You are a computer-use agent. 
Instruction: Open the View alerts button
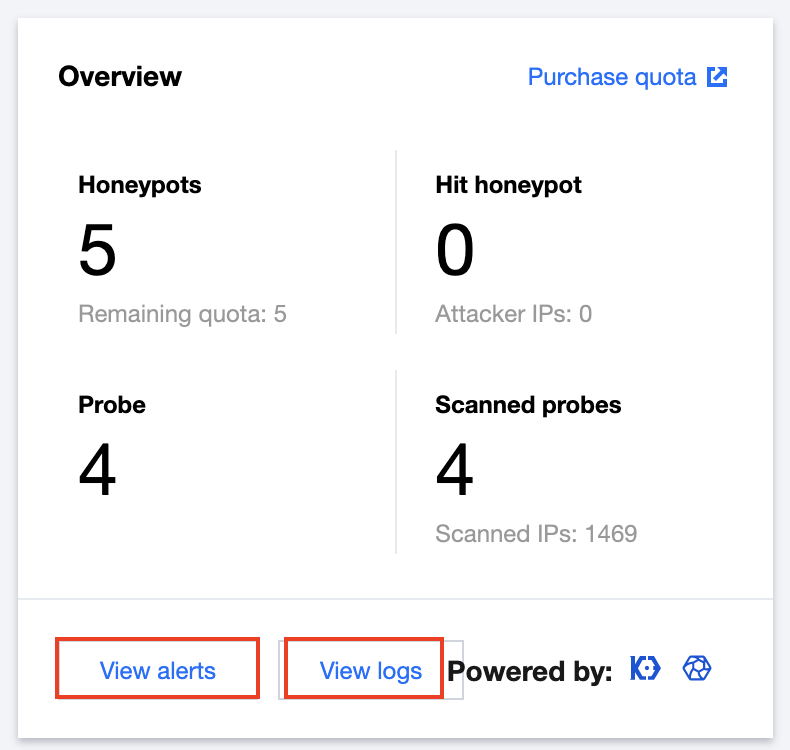pyautogui.click(x=158, y=670)
